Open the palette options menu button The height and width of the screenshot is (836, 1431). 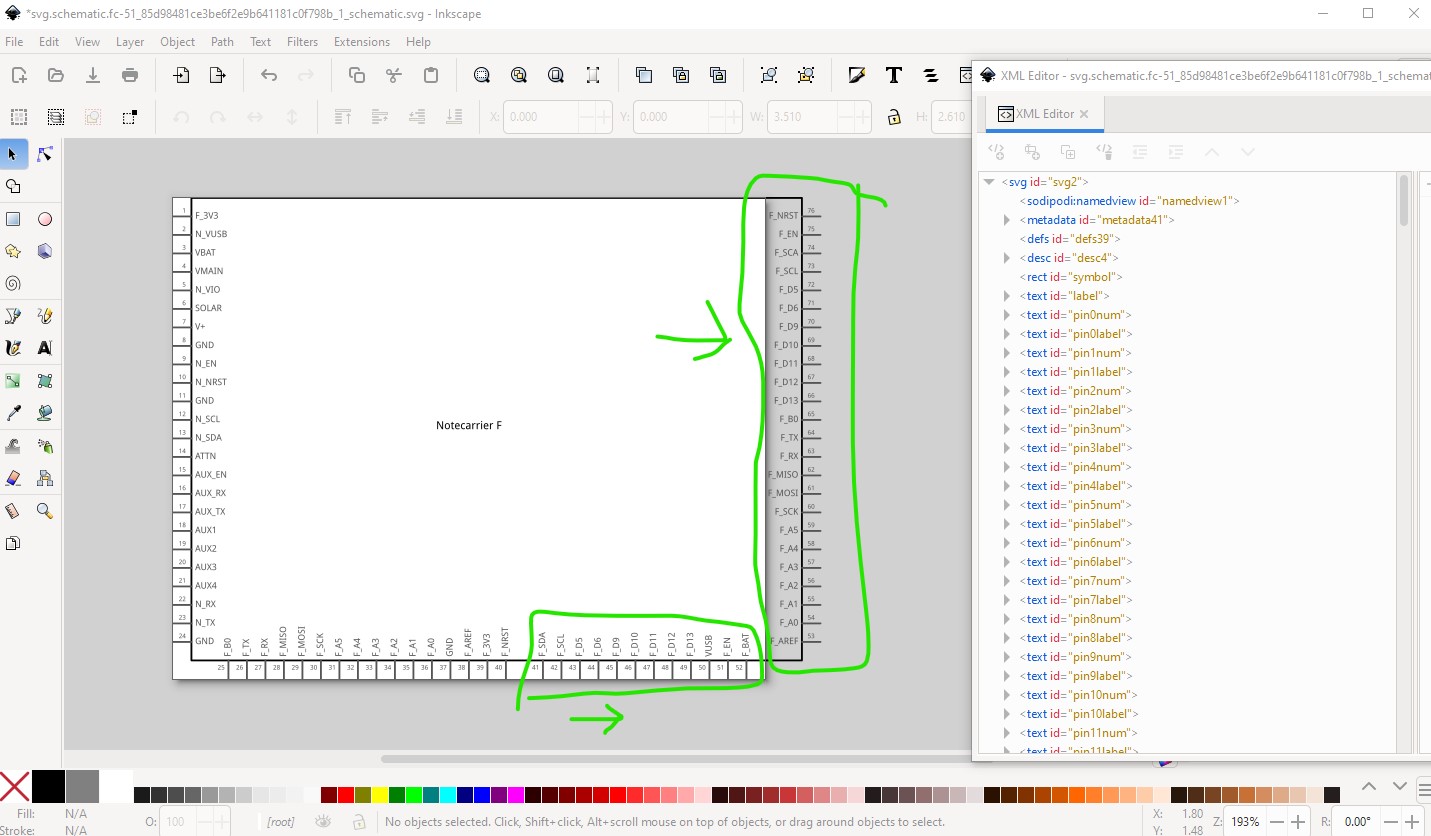tap(1422, 788)
